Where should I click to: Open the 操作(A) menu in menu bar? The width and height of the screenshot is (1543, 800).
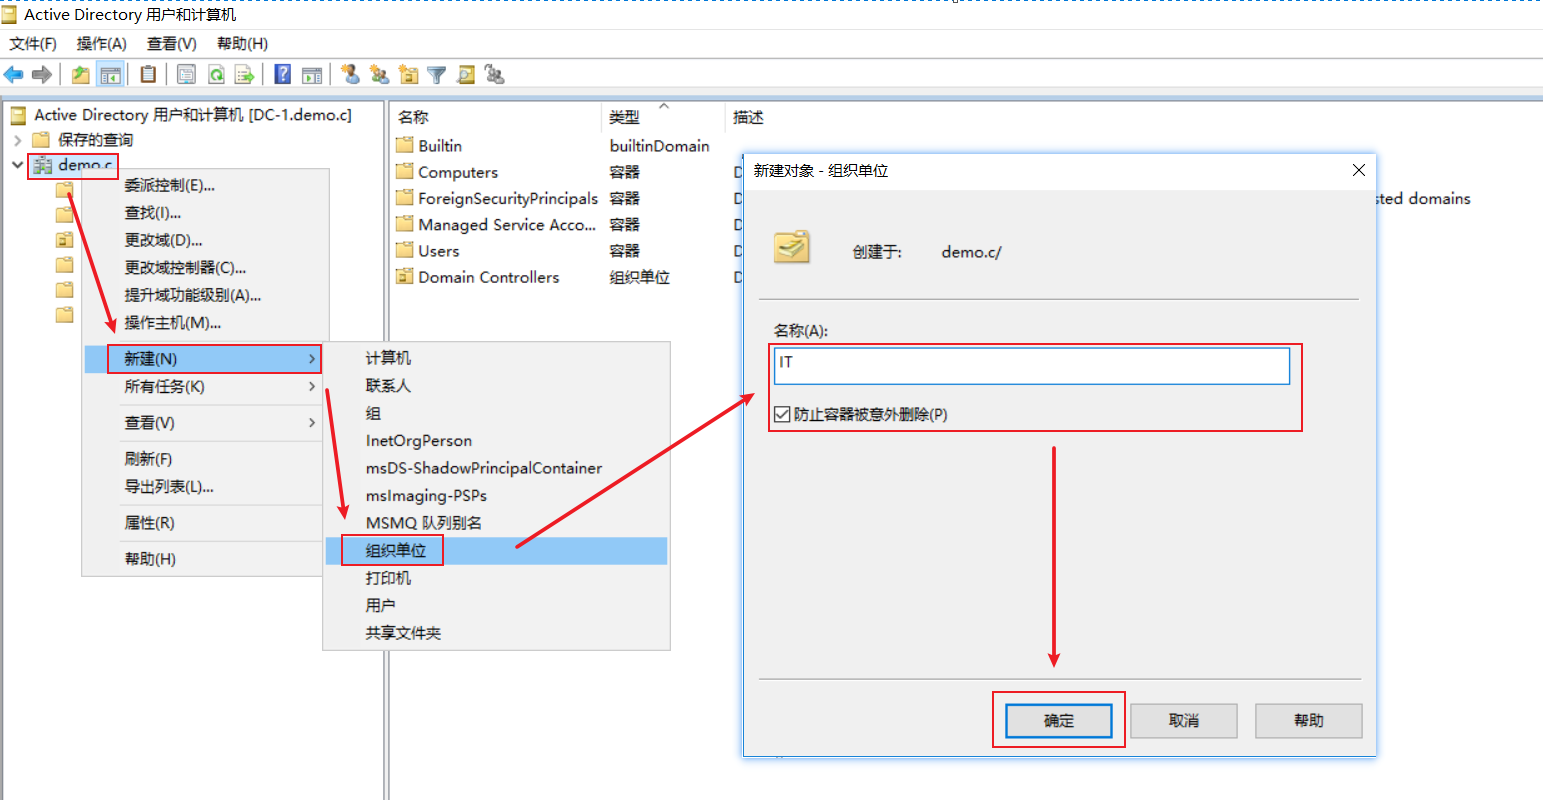tap(101, 44)
